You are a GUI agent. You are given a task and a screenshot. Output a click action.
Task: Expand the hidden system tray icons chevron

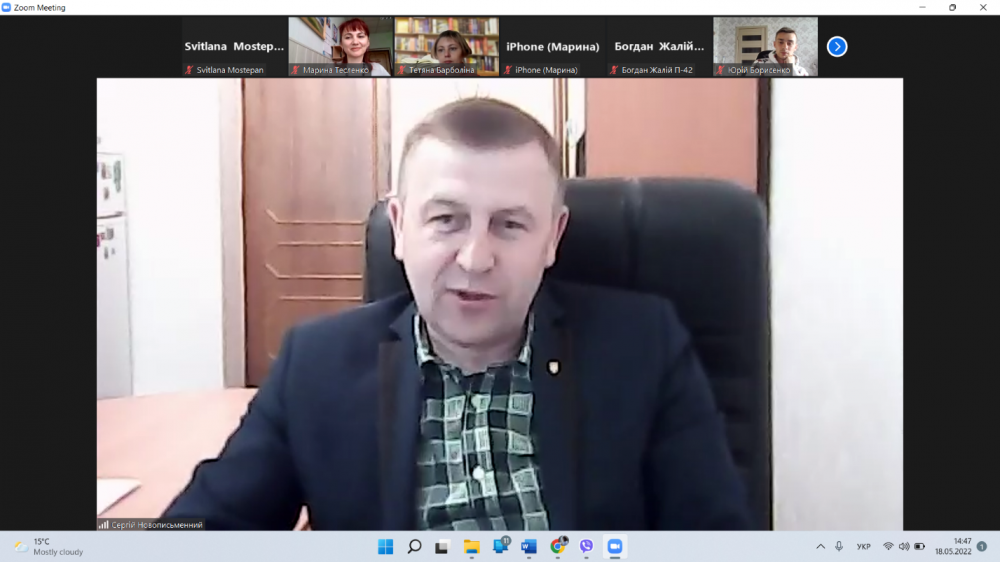(821, 546)
